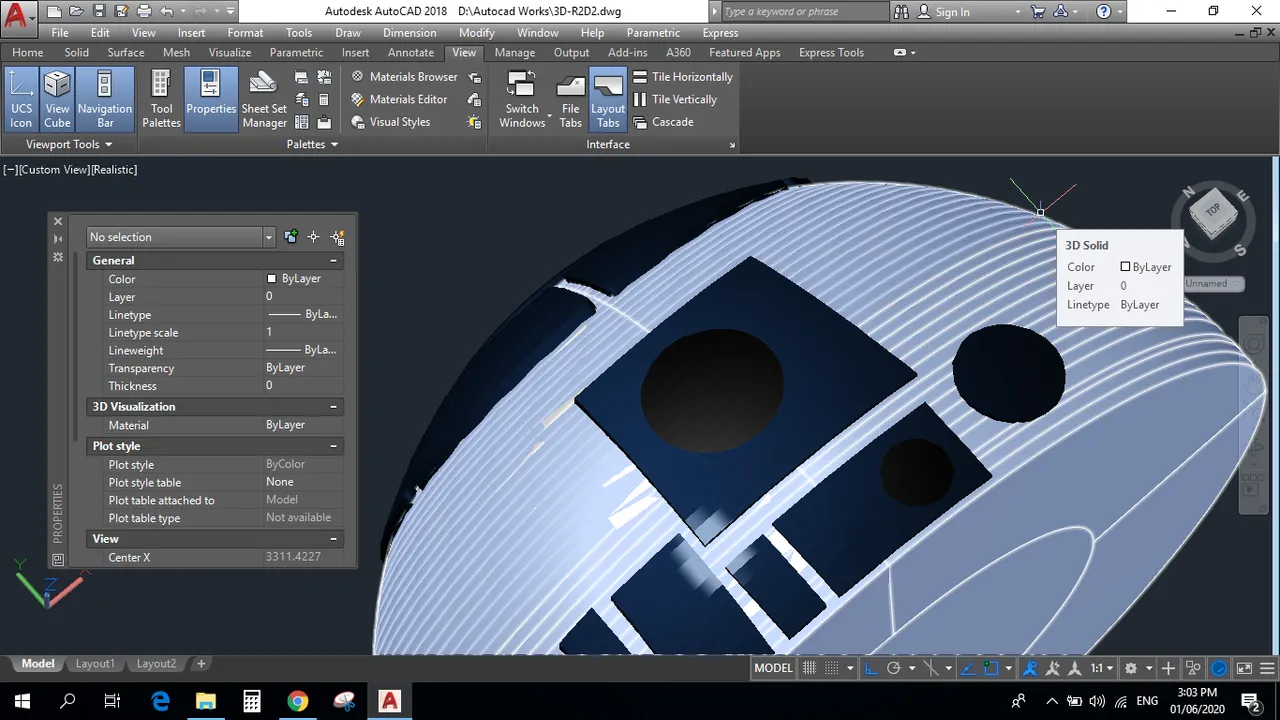Switch to the Layout1 tab

(x=95, y=664)
